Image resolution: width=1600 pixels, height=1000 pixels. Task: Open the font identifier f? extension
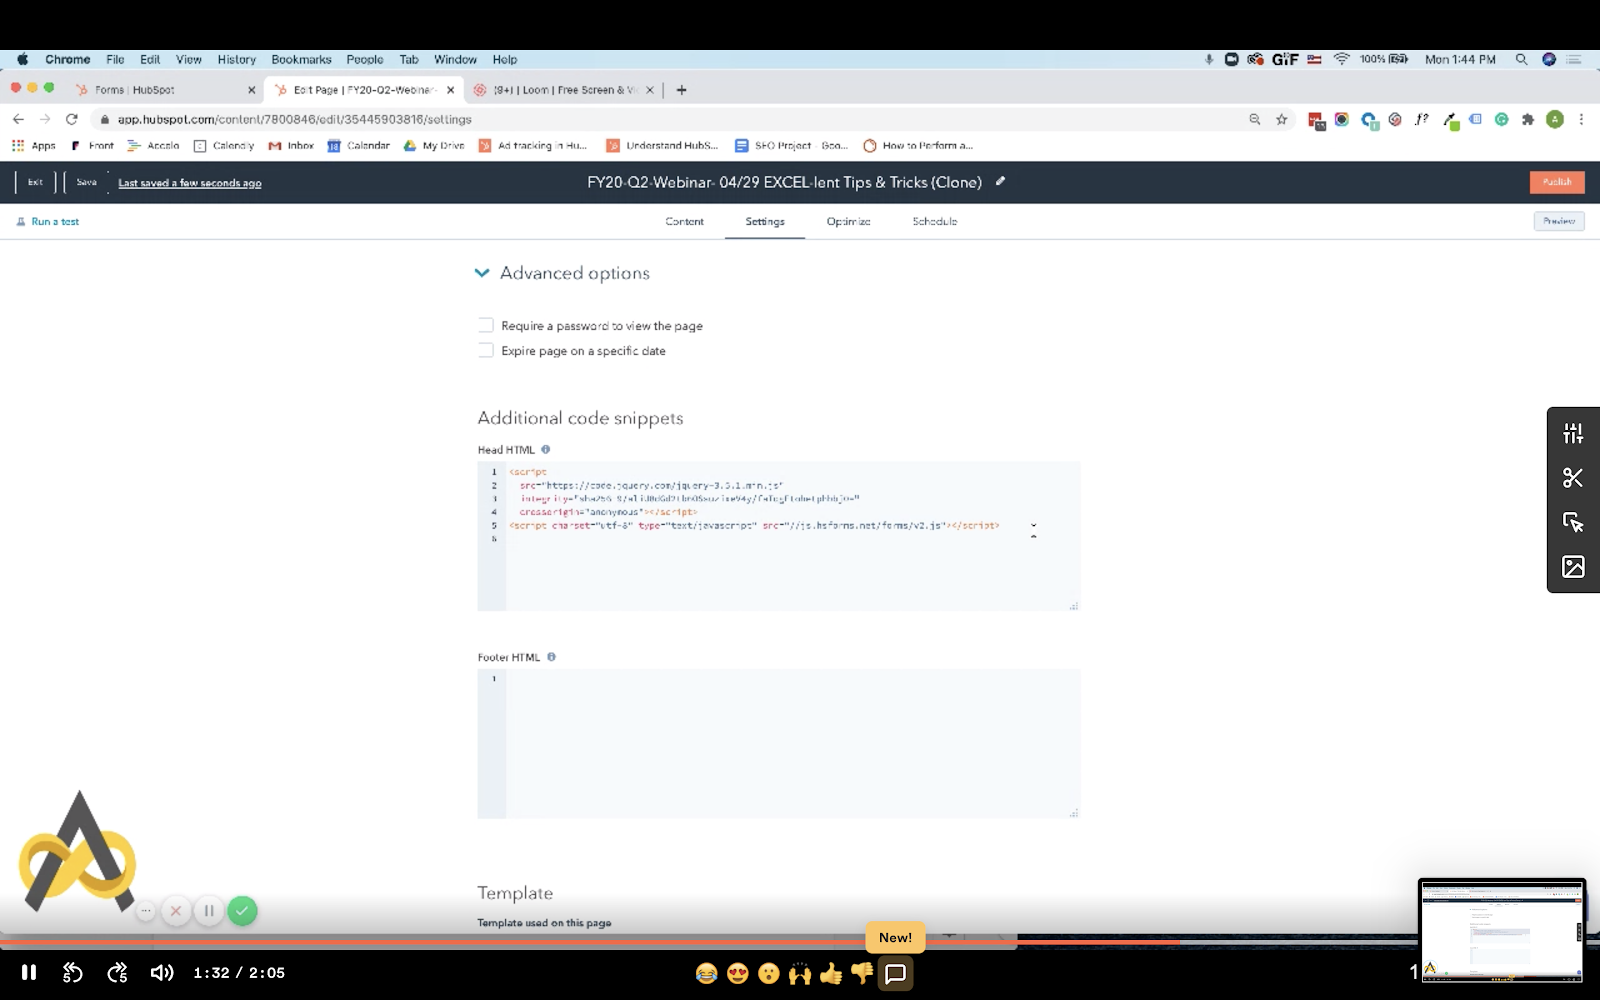1421,119
